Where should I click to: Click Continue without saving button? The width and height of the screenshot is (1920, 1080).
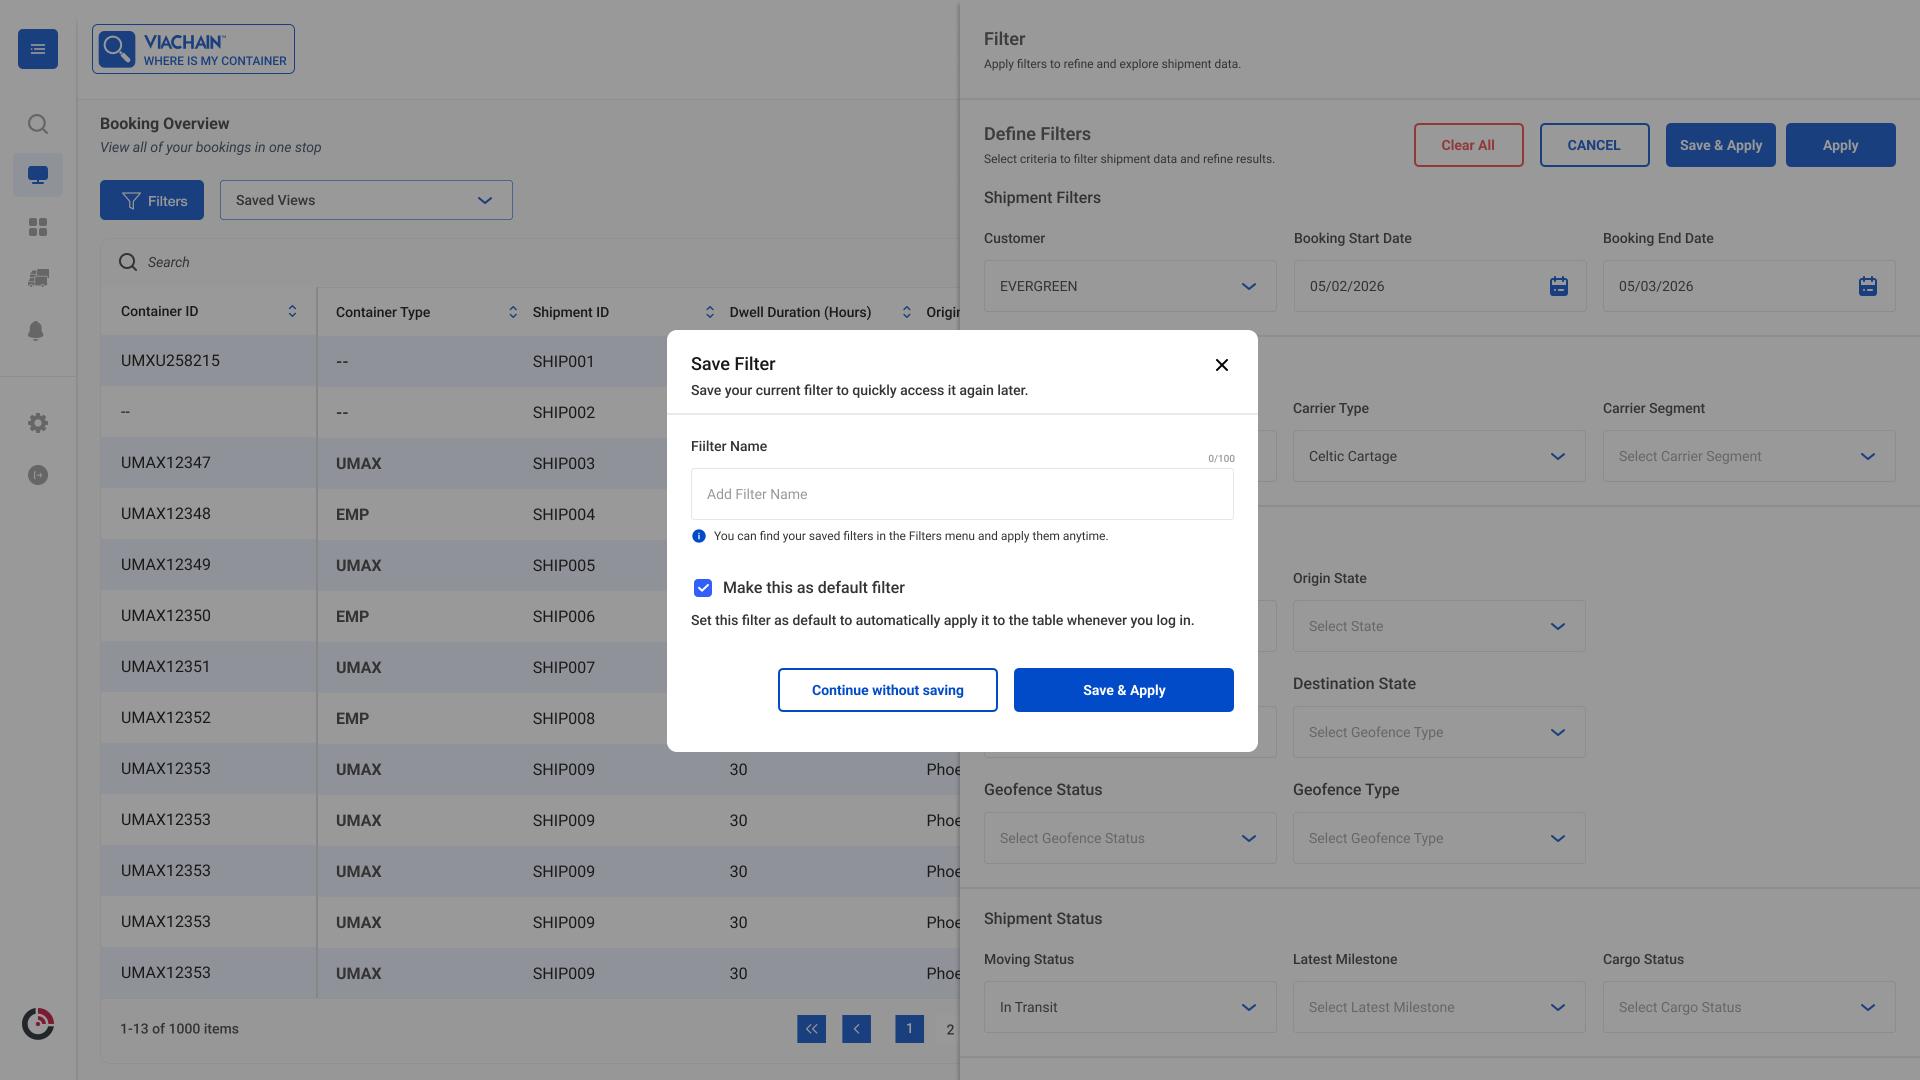pos(888,690)
